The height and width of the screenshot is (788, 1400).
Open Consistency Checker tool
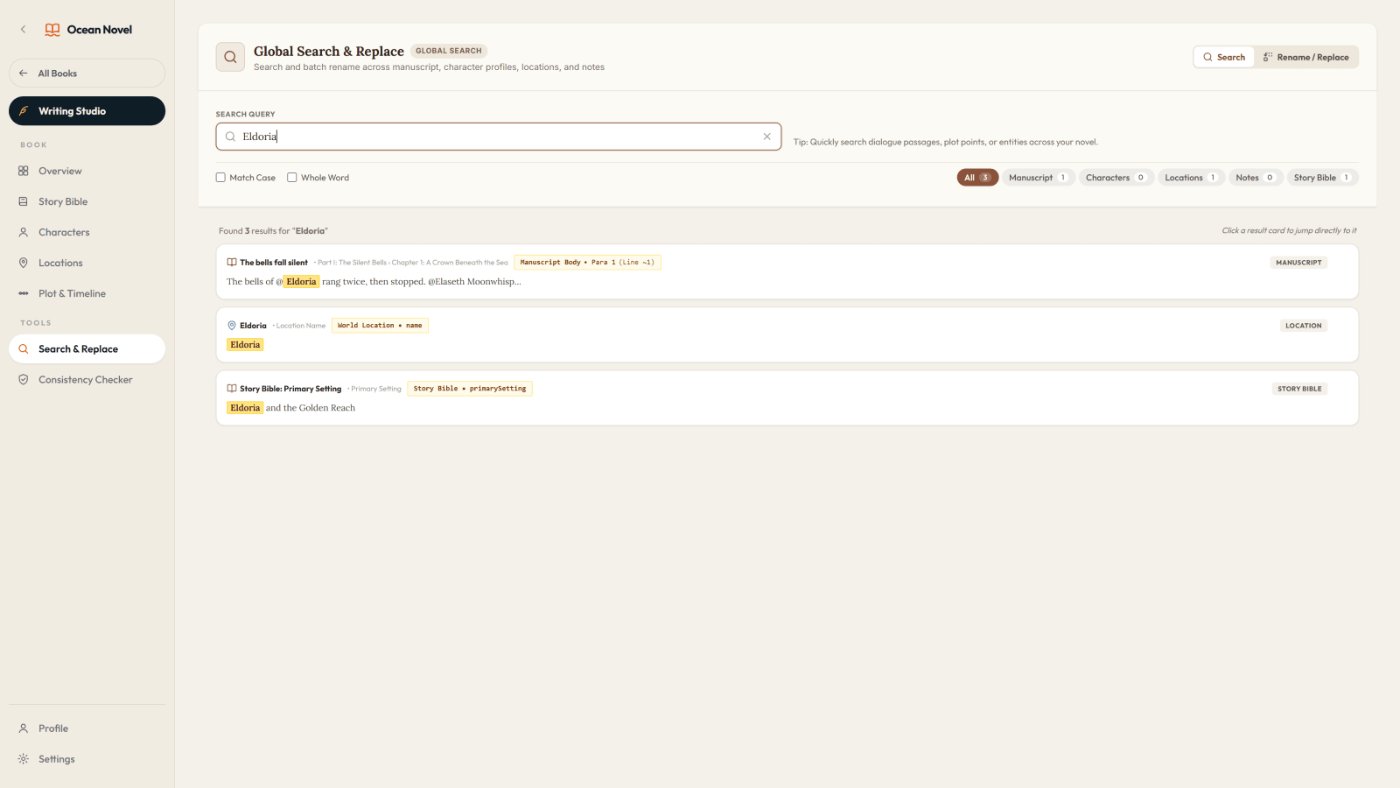(x=87, y=380)
